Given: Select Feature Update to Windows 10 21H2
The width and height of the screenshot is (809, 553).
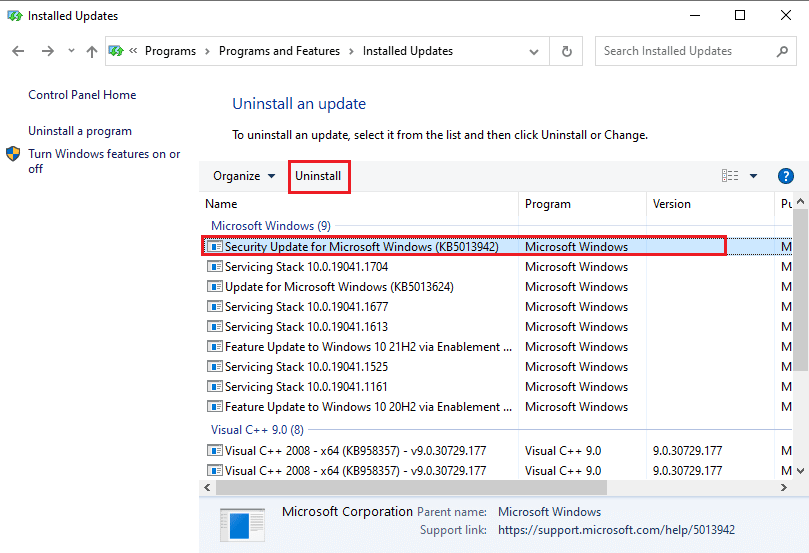Looking at the screenshot, I should tap(496, 347).
